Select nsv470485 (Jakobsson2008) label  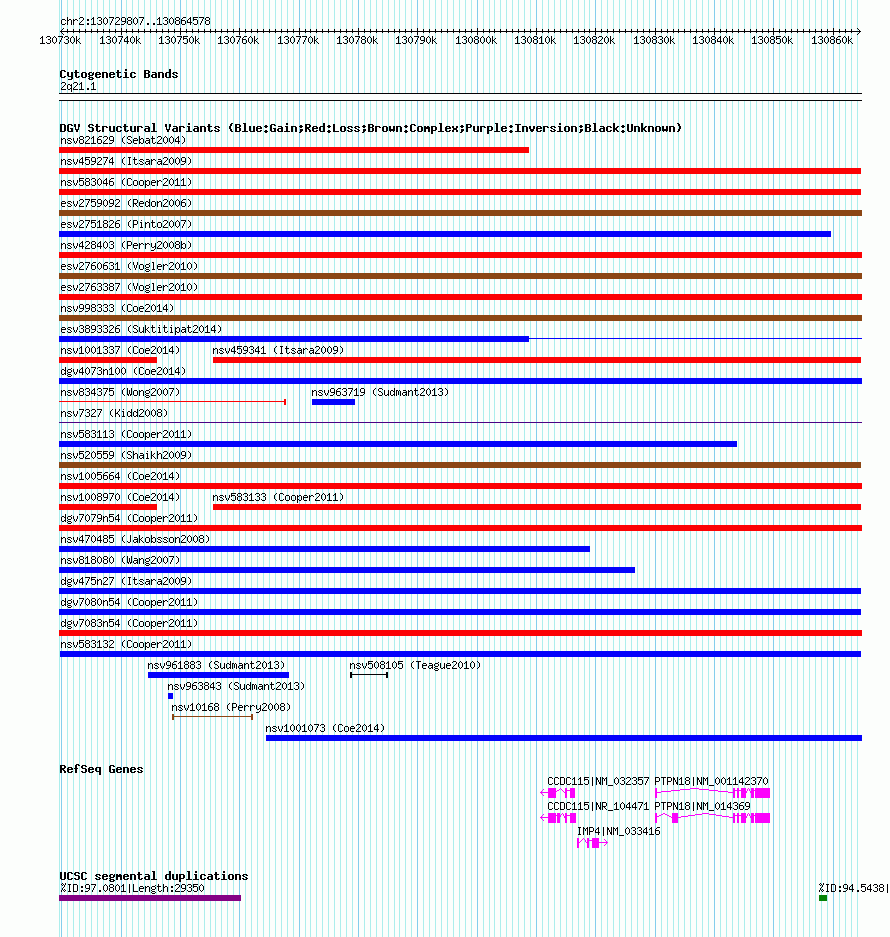135,539
